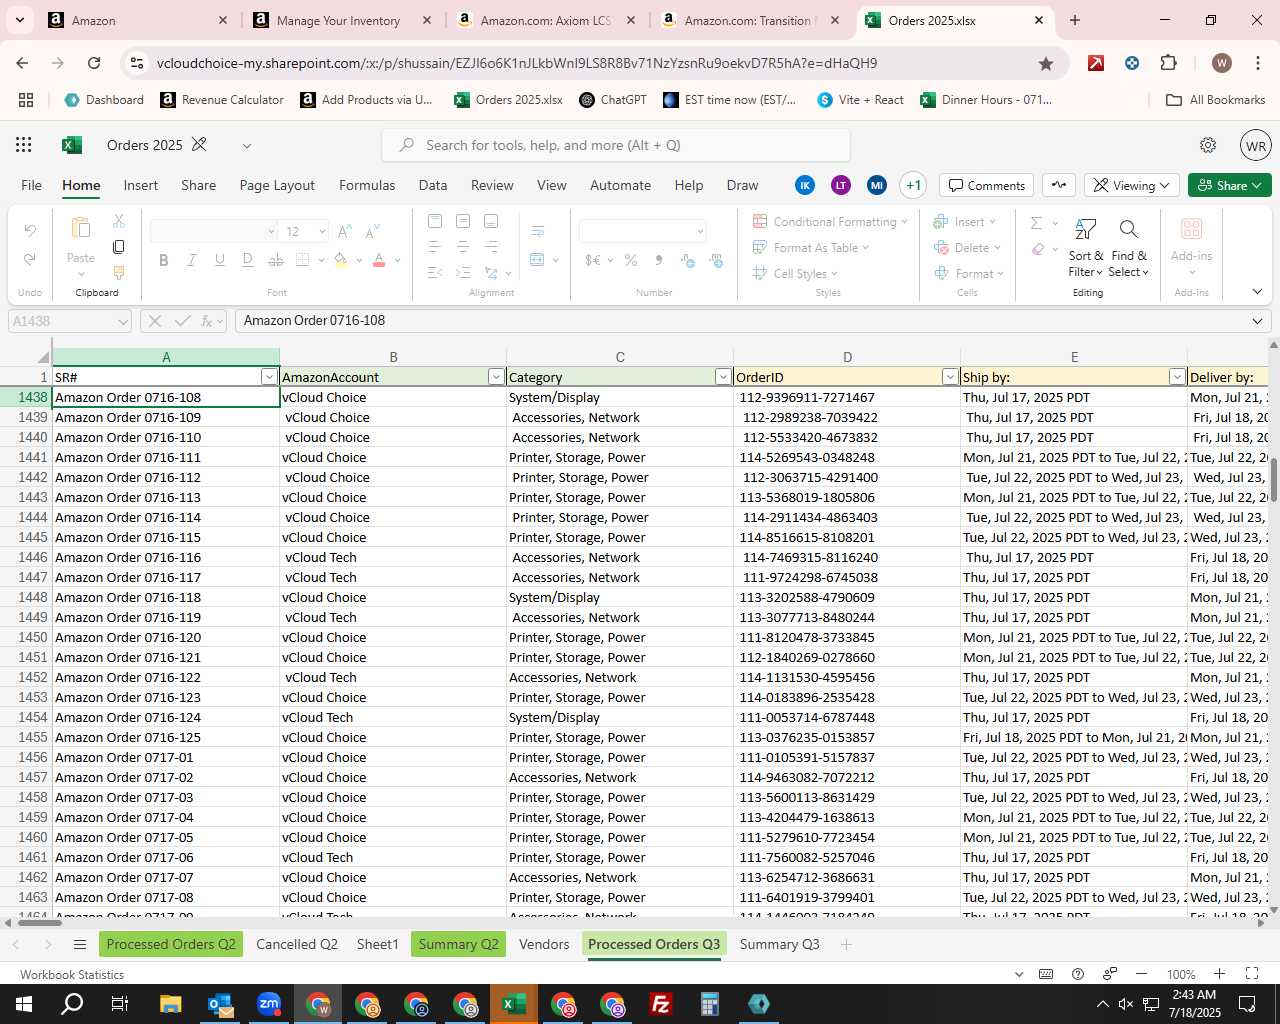Open filter dropdown for Ship by column
The image size is (1280, 1024).
(1177, 377)
